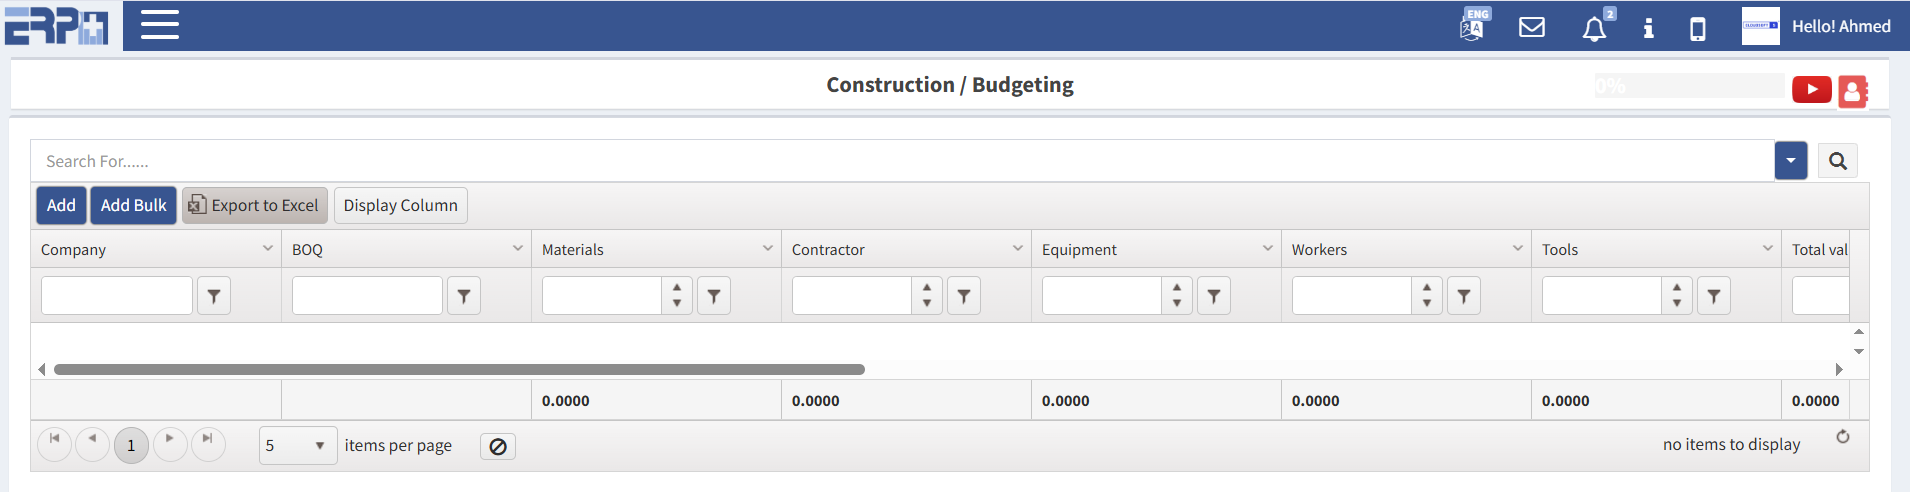1910x492 pixels.
Task: Click the mobile phone icon
Action: (x=1697, y=29)
